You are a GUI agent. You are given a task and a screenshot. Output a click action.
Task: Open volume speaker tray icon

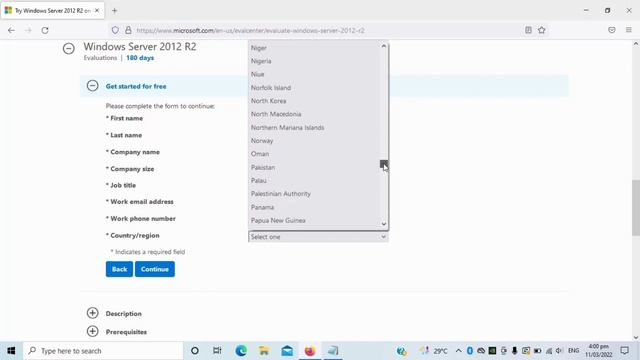[559, 351]
